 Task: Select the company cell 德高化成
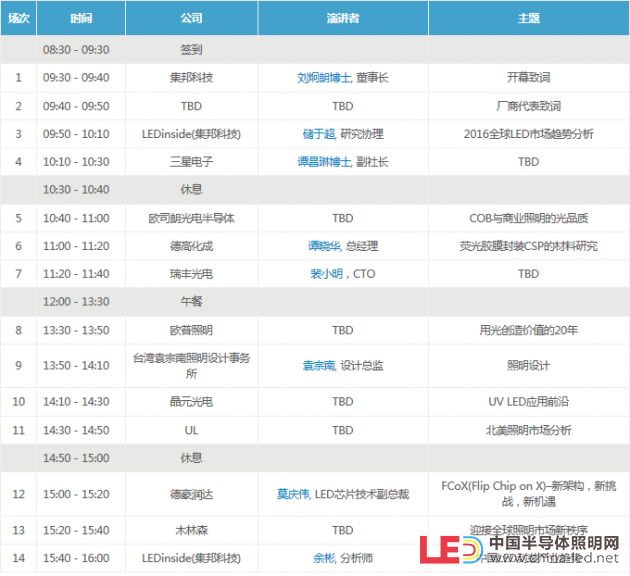pyautogui.click(x=191, y=246)
